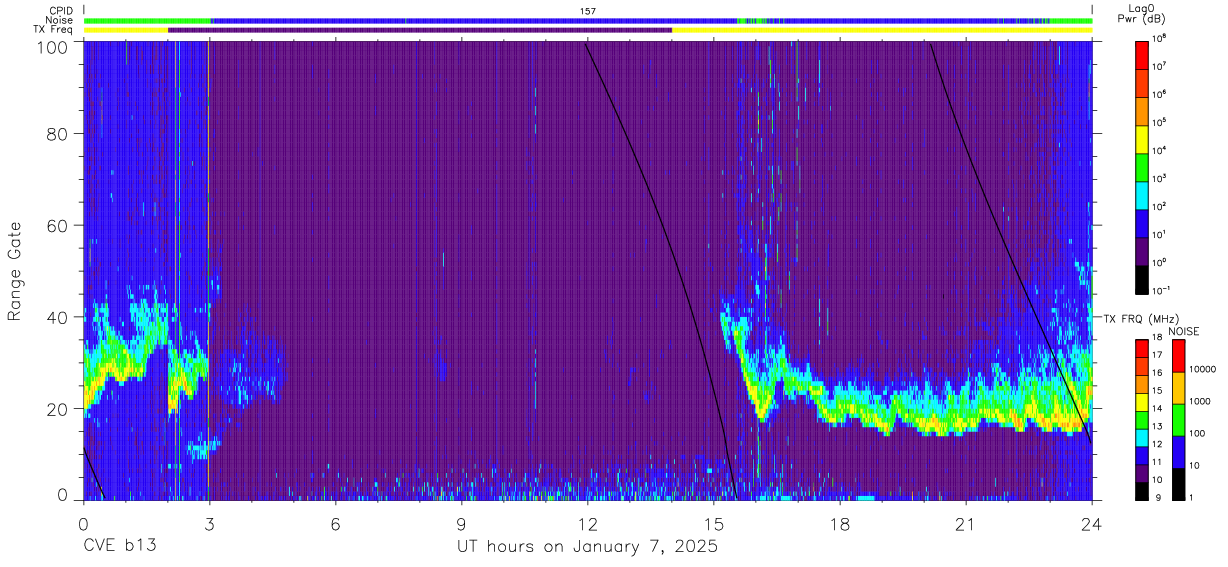Click the 80 tick on Range Gate axis
The height and width of the screenshot is (567, 1228).
coord(56,134)
